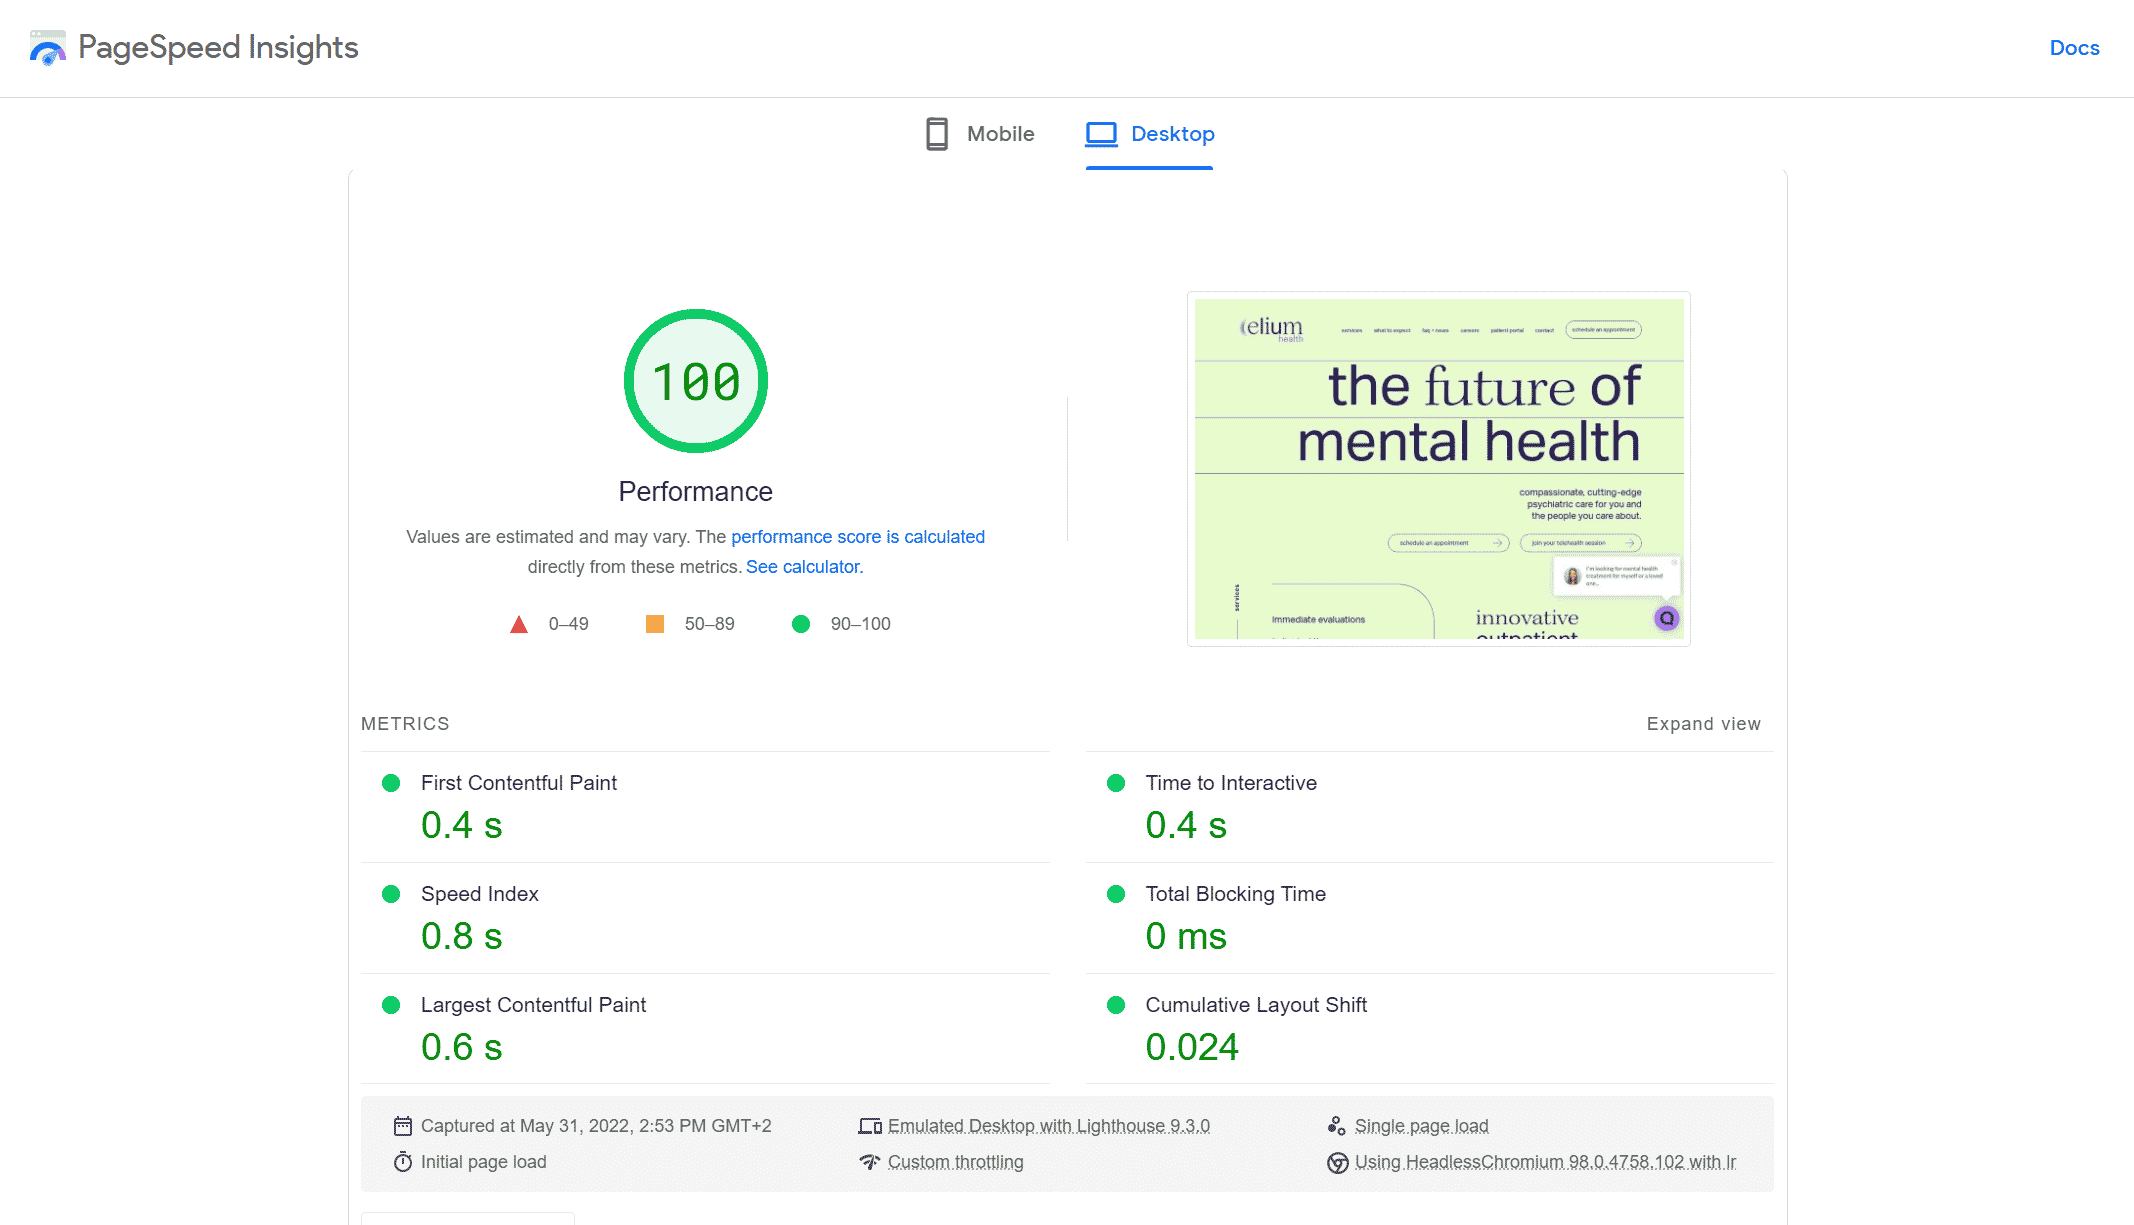Click Emulated Desktop with Lighthouse 9.3.0
The image size is (2134, 1225).
coord(1049,1126)
